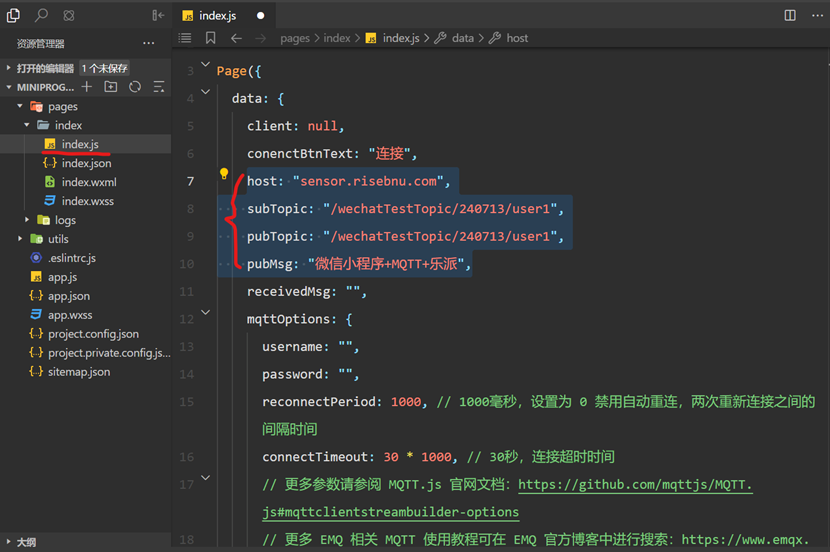Open the Explorer files icon in activity bar
This screenshot has height=552, width=830.
(x=13, y=15)
